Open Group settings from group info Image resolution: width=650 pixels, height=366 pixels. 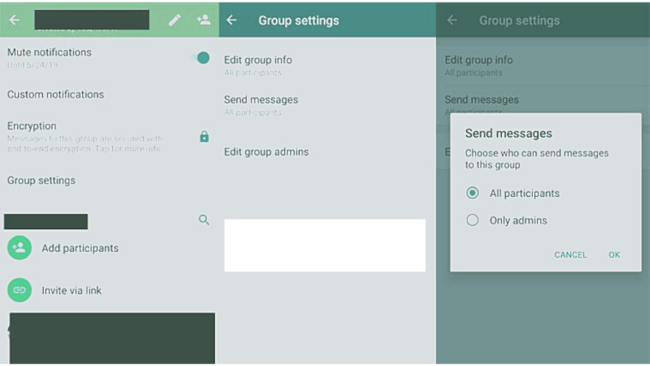(x=41, y=180)
